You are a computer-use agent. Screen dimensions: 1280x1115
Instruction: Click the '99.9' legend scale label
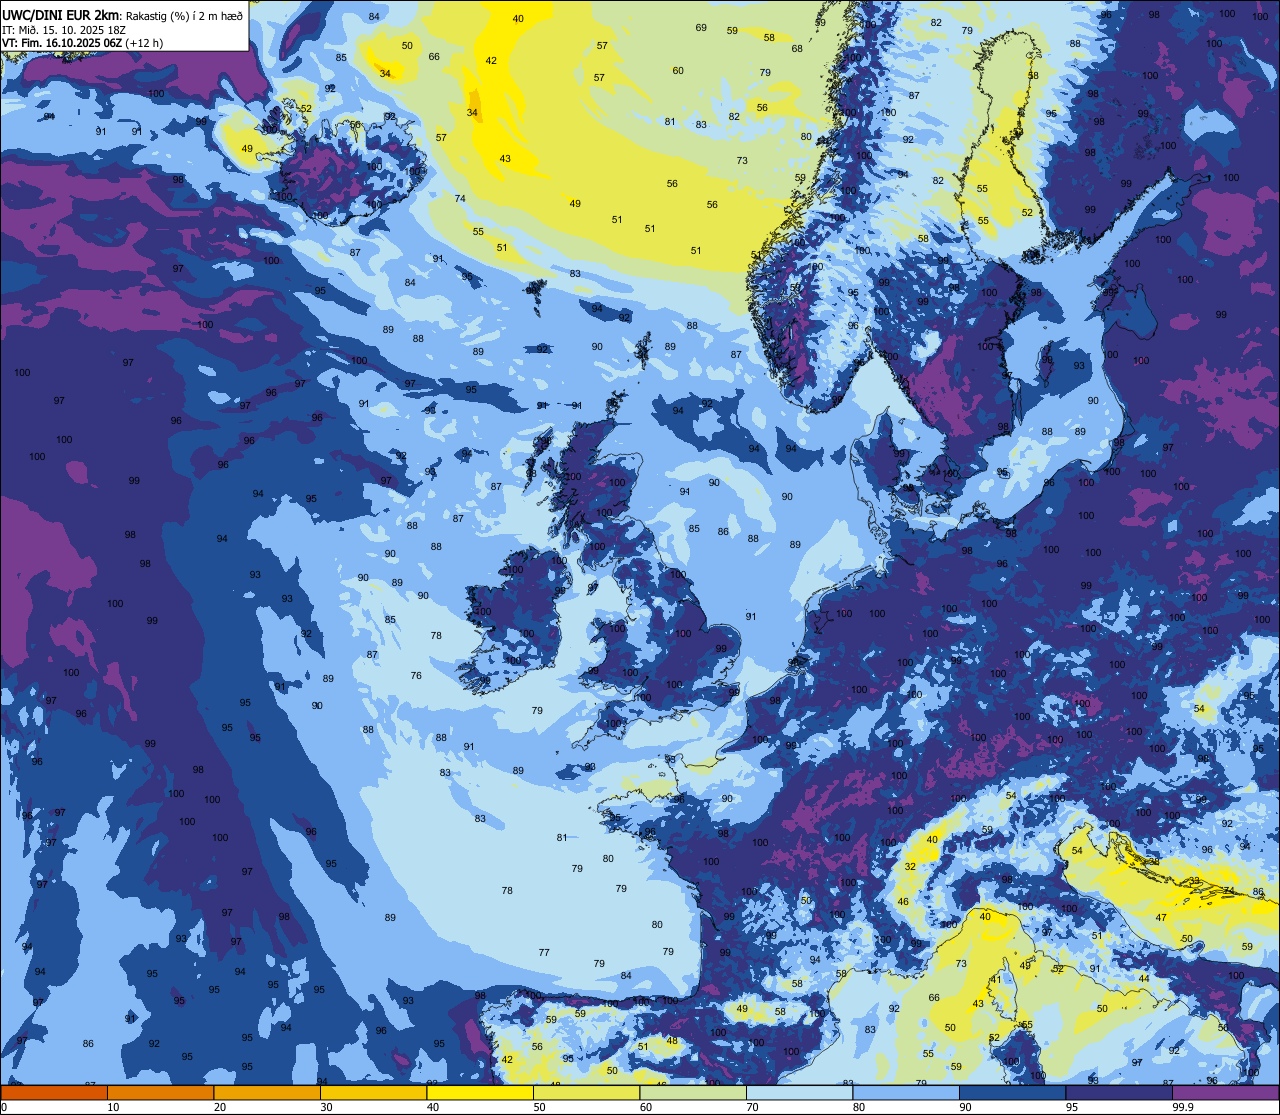[1183, 1107]
